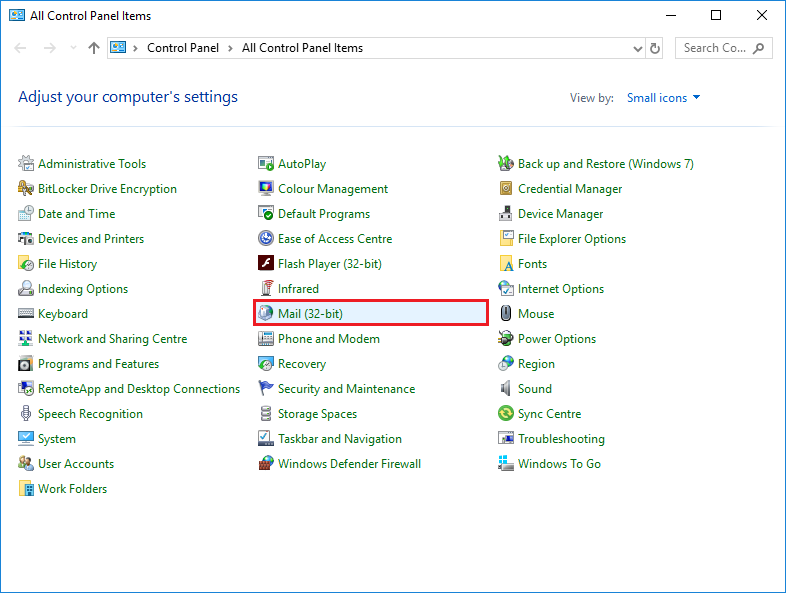This screenshot has width=786, height=593.
Task: Expand the address bar history dropdown
Action: click(x=638, y=49)
